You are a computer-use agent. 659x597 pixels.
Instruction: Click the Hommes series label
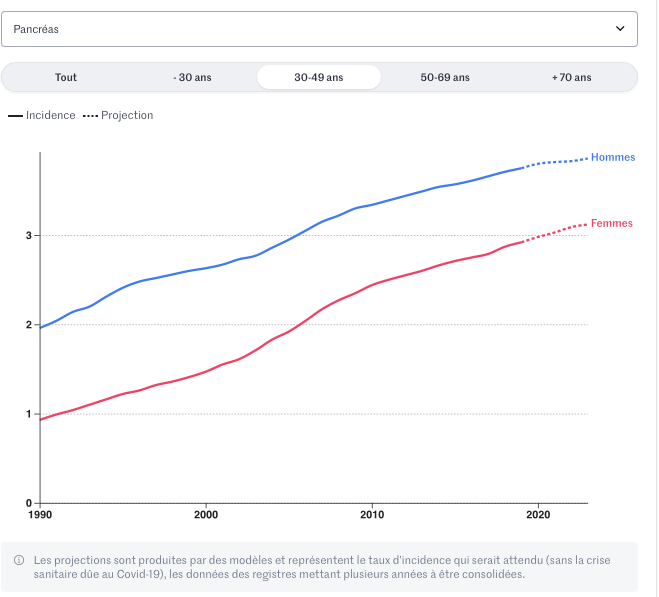[x=613, y=157]
